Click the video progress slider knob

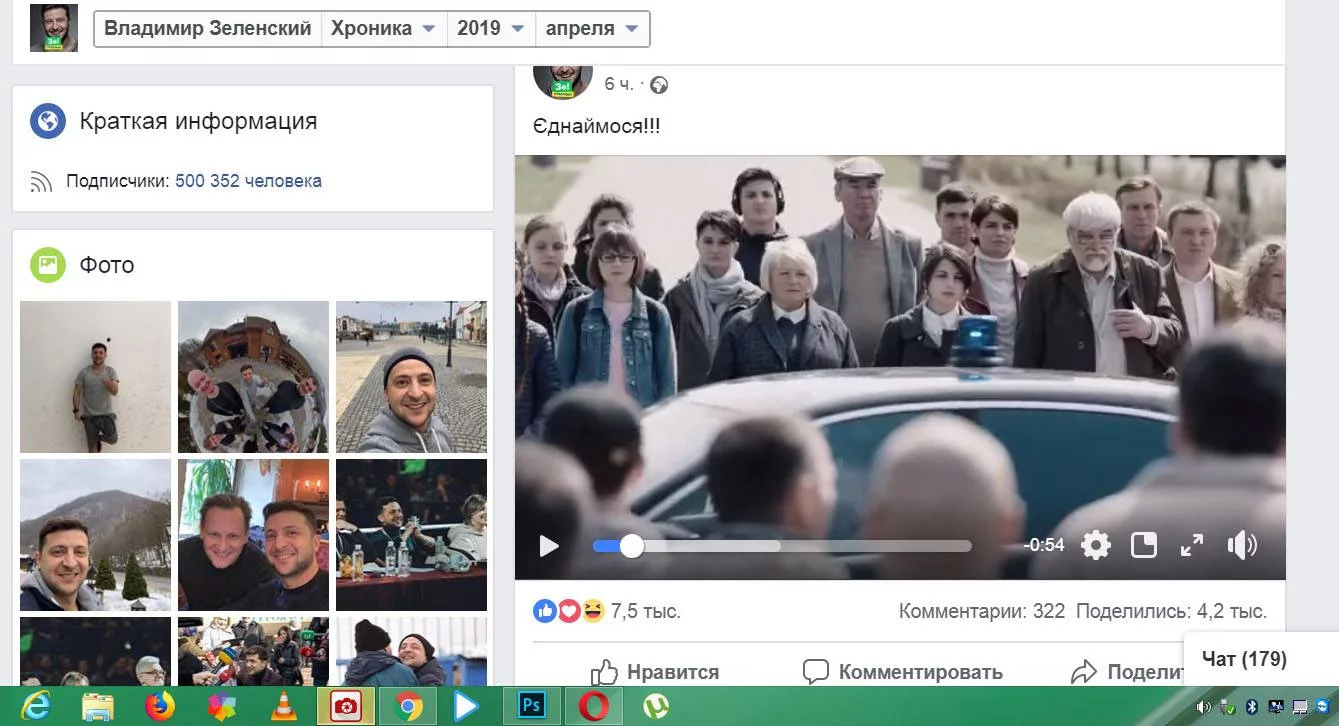[631, 546]
